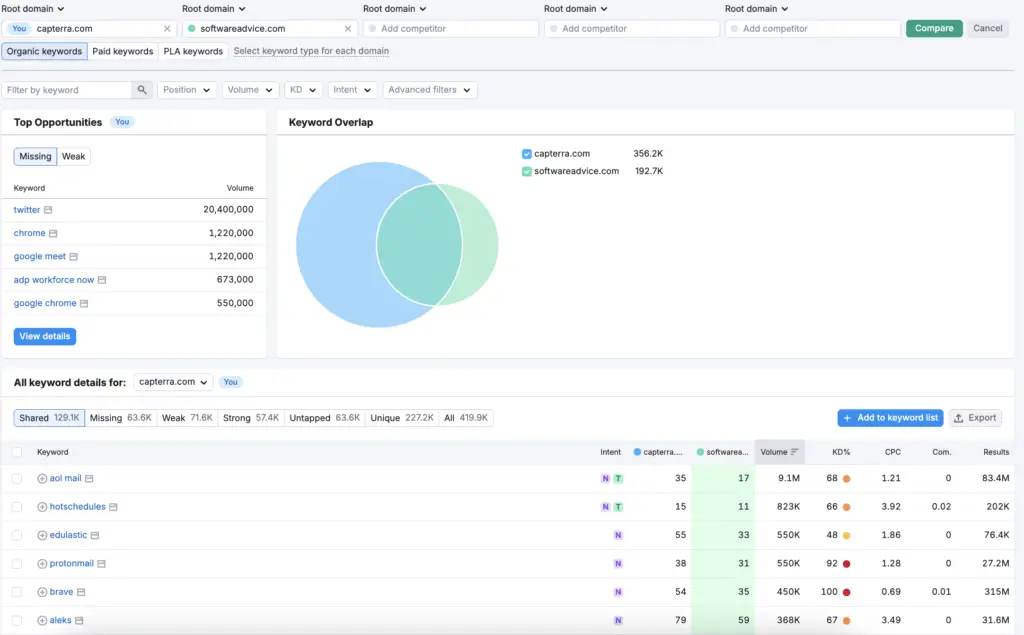Expand the KD filter dropdown
The height and width of the screenshot is (635, 1024).
(x=303, y=90)
